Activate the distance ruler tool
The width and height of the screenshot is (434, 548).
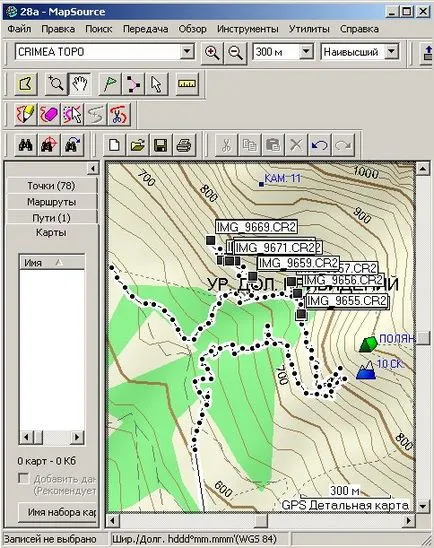(187, 84)
